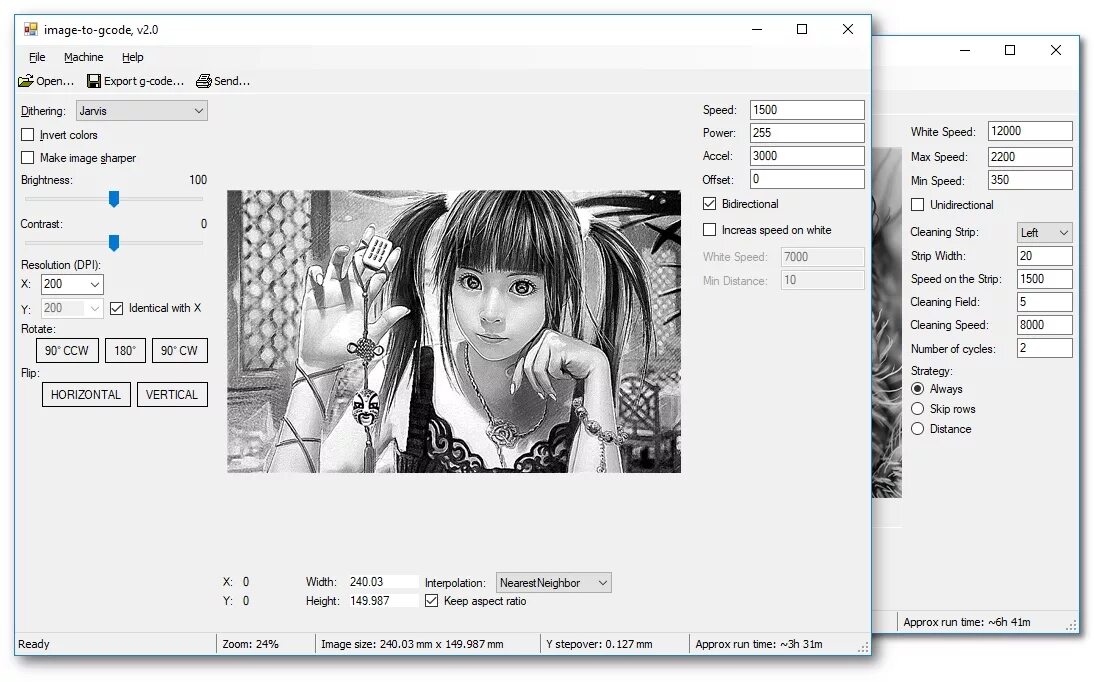Screen dimensions: 1094x682
Task: Click Ready status text
Action: point(34,644)
